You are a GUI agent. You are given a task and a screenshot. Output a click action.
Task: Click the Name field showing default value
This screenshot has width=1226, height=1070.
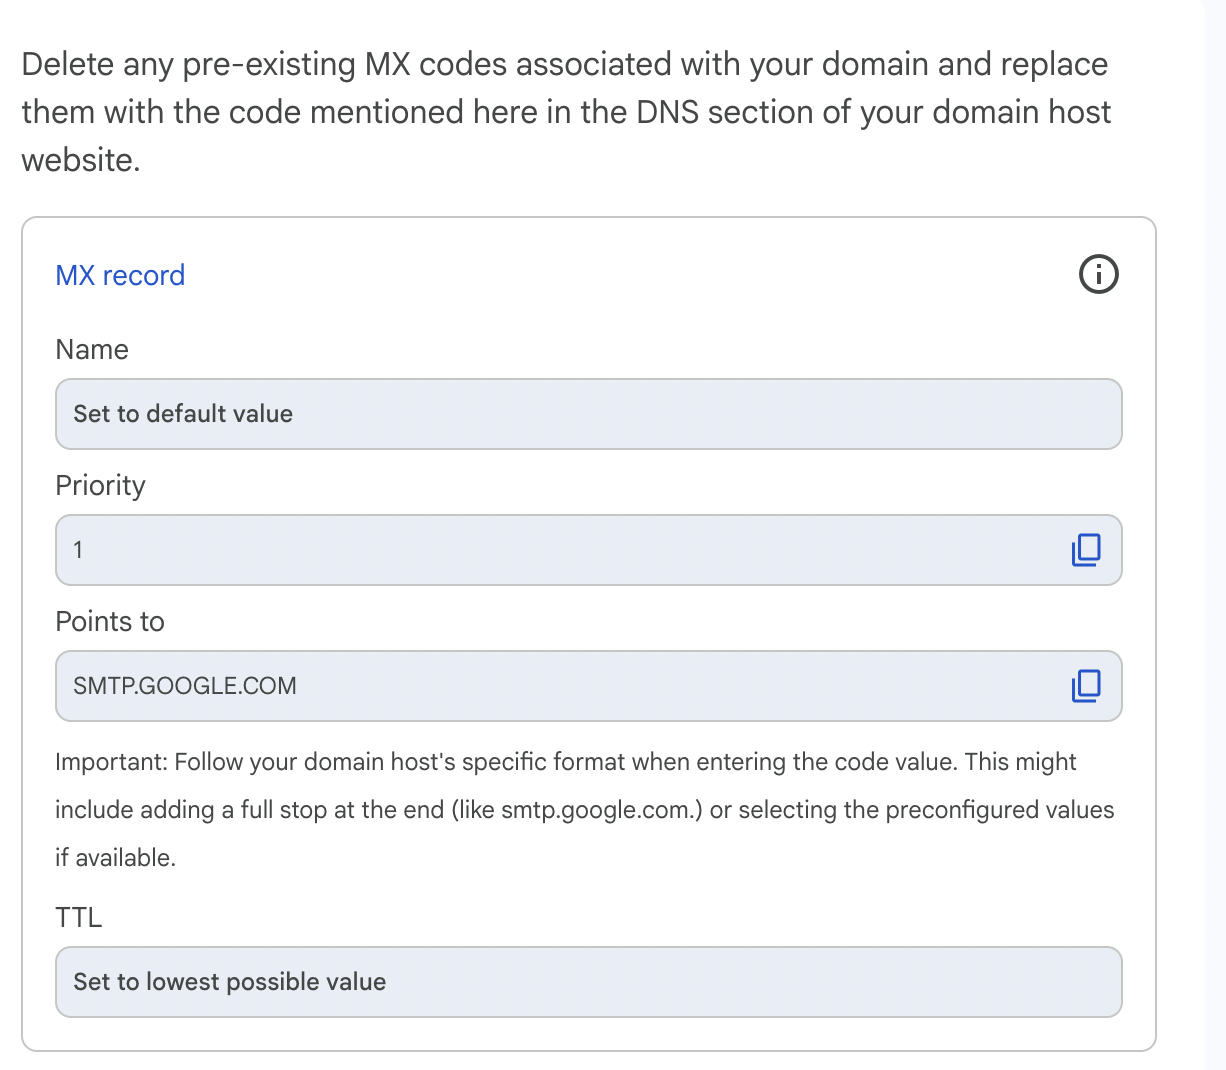pos(588,414)
